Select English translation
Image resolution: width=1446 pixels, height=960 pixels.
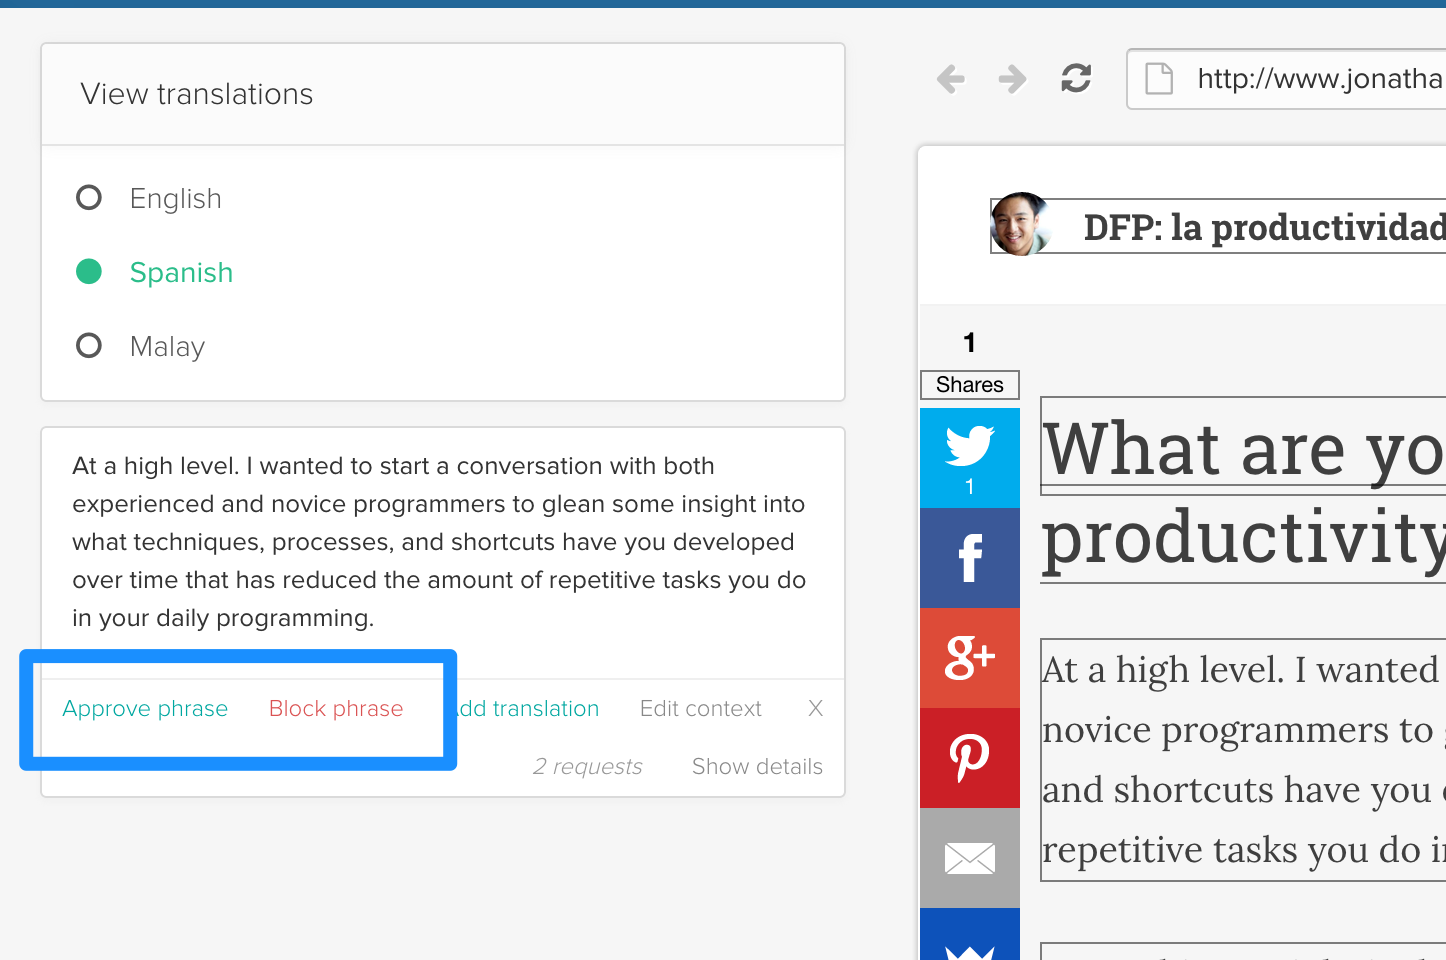tap(149, 198)
